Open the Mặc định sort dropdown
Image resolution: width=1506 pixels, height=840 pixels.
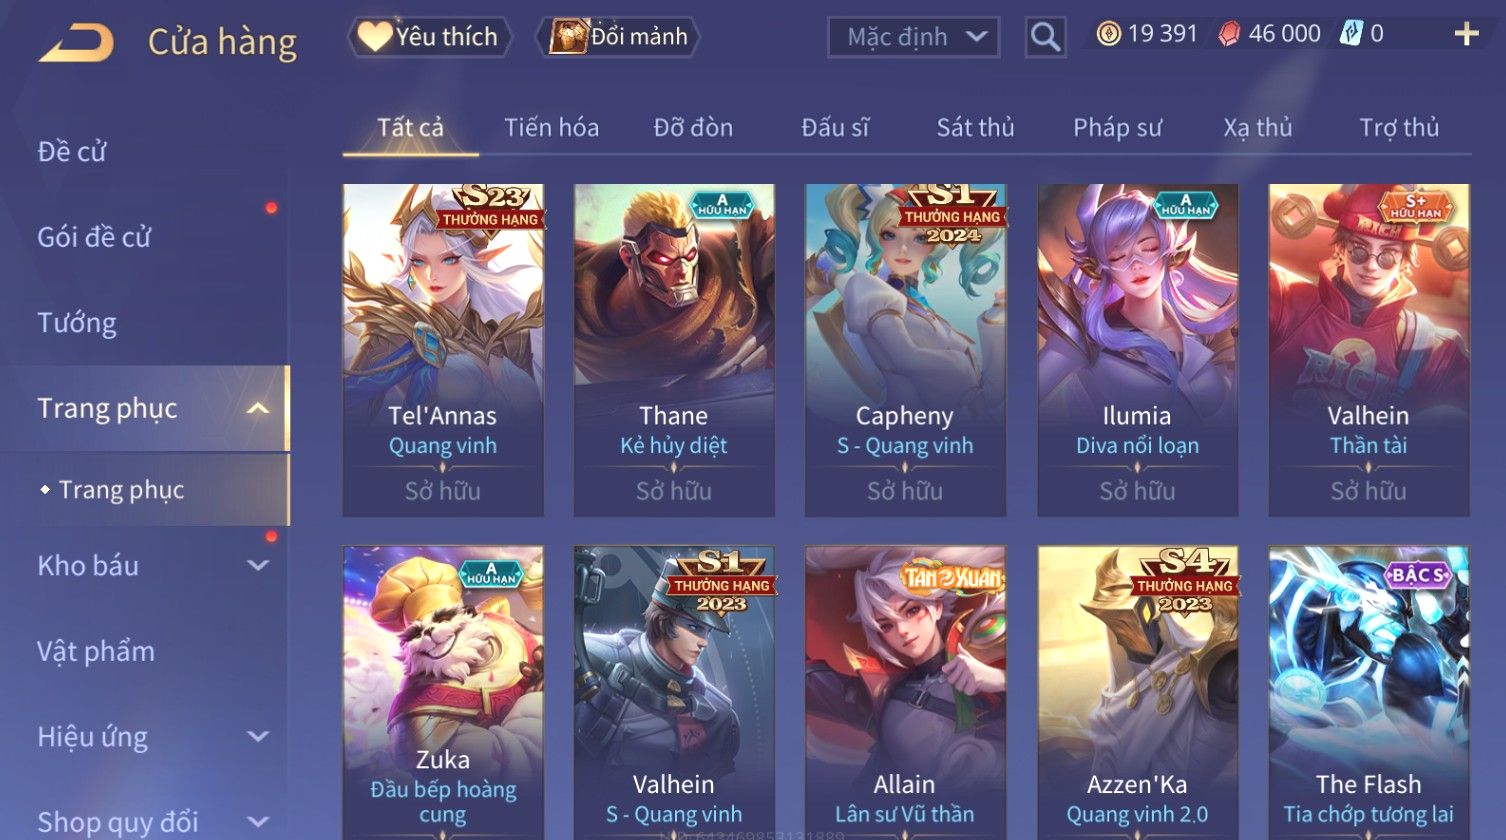pos(913,38)
